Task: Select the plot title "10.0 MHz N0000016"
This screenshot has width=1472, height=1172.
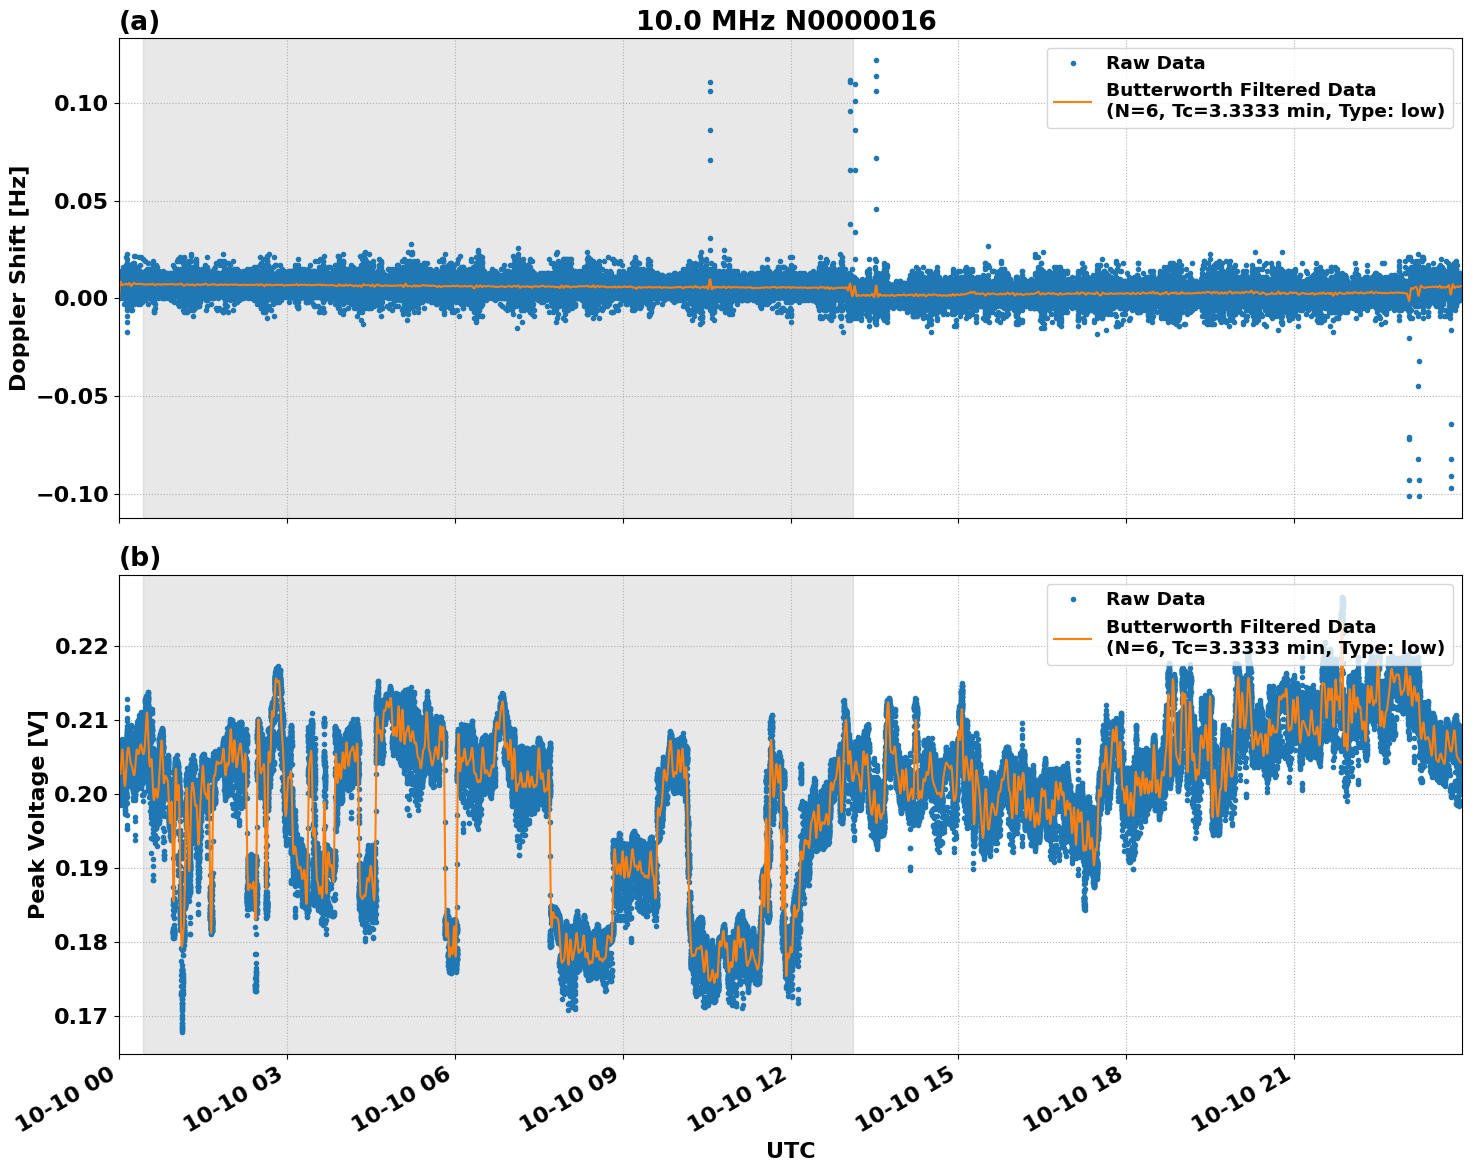Action: tap(786, 21)
